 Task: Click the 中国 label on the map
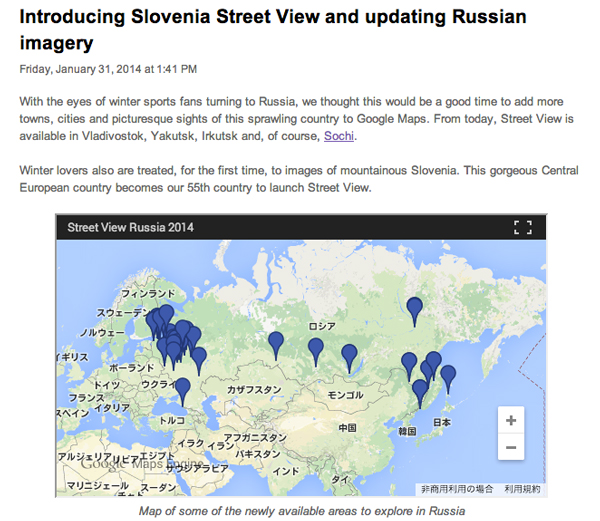click(347, 428)
